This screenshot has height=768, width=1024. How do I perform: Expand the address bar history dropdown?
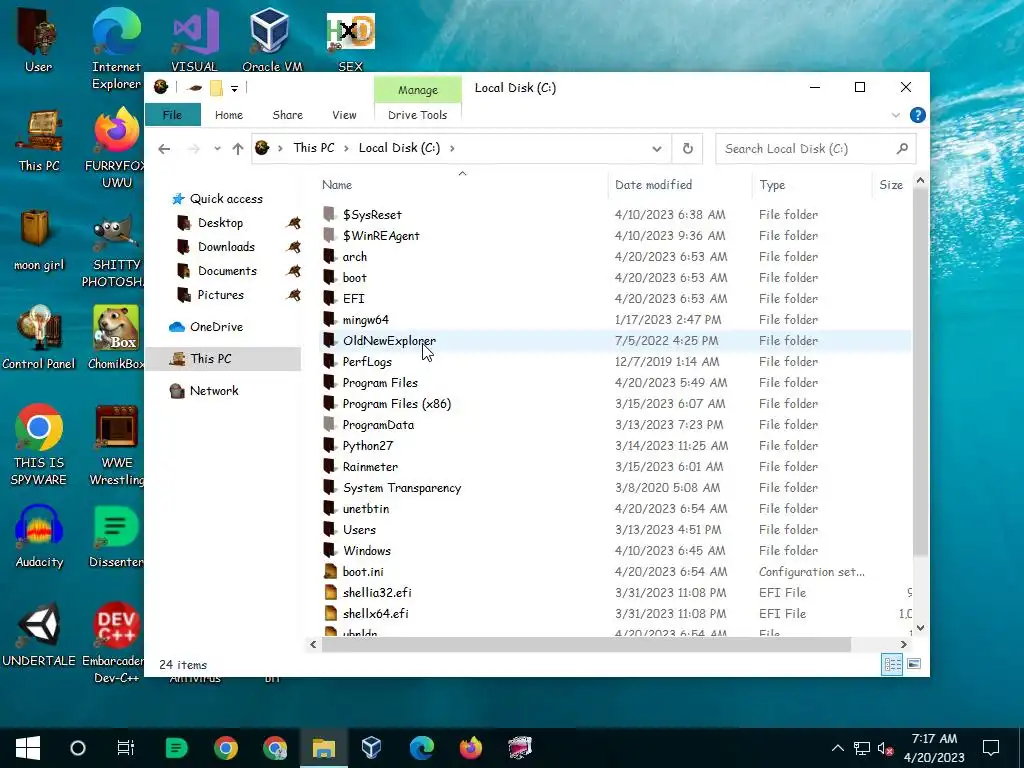(656, 149)
